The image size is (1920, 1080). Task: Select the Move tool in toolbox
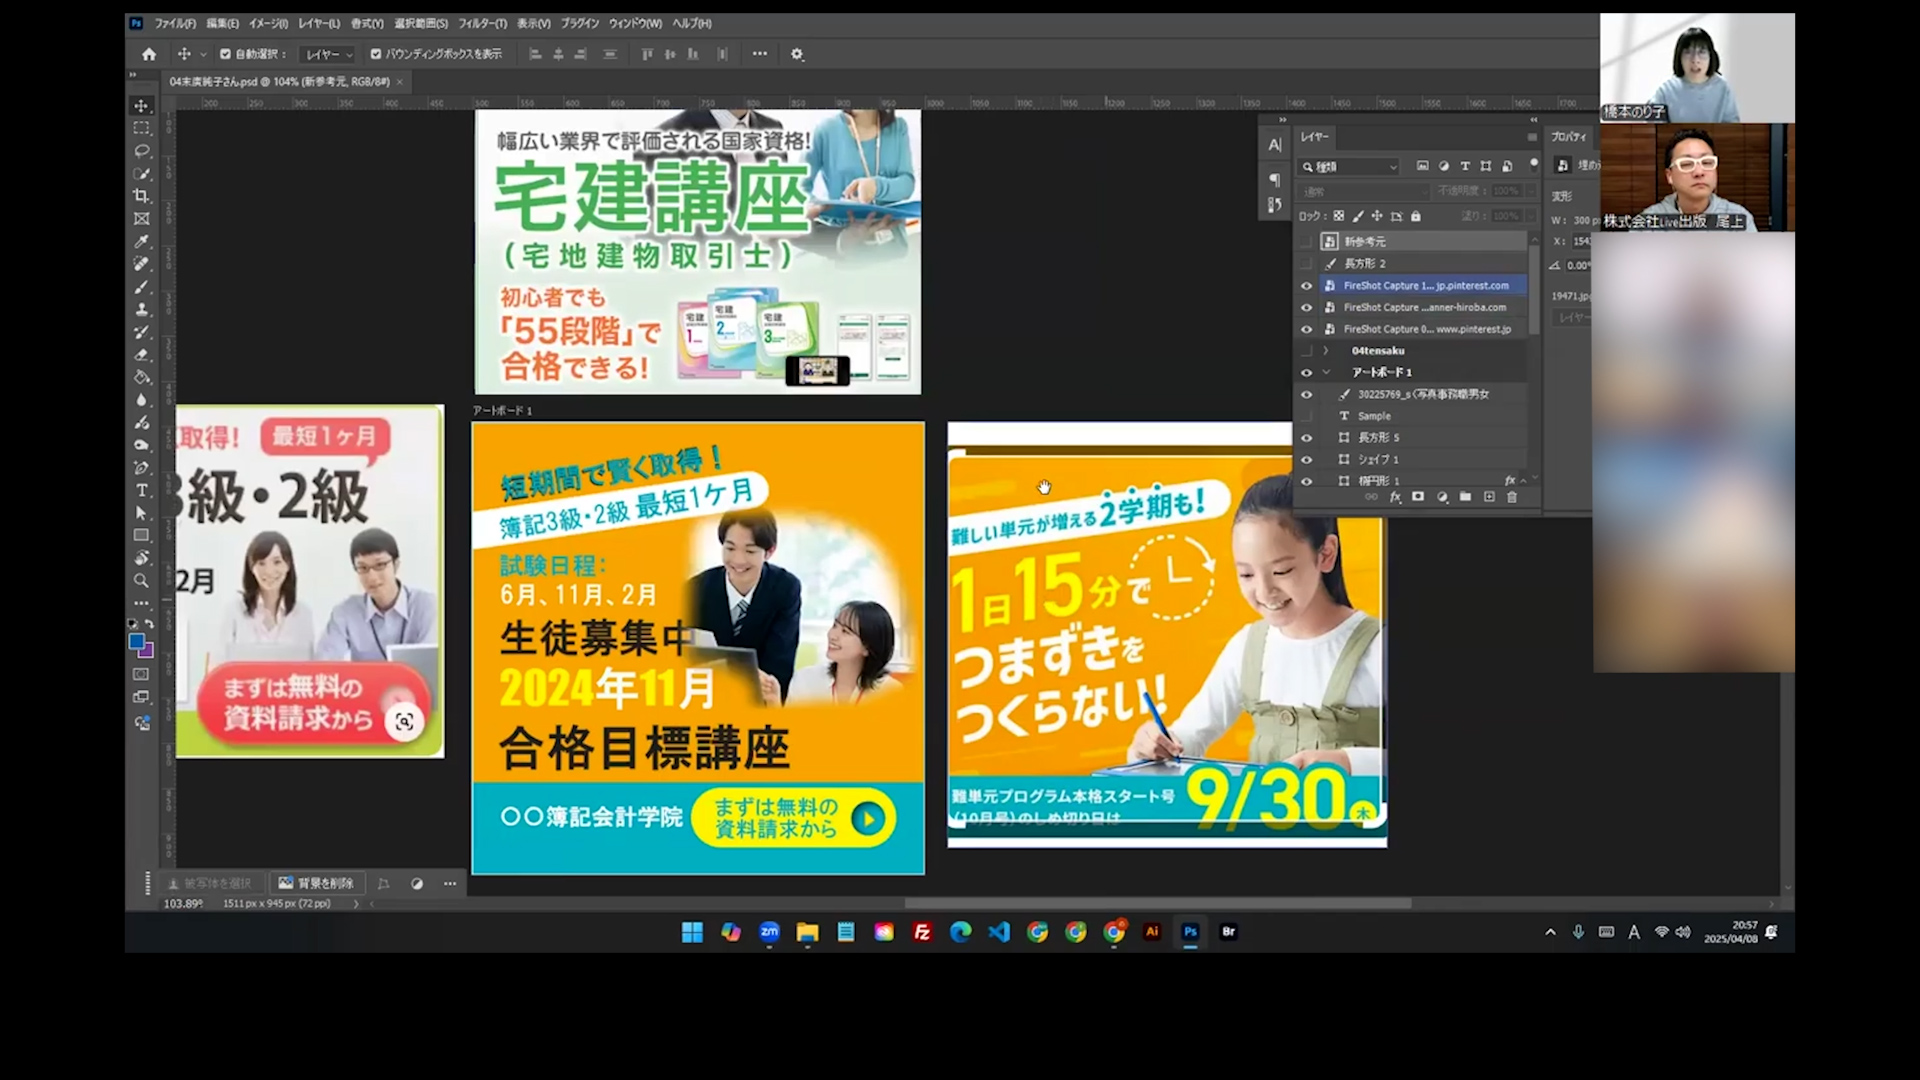[141, 106]
